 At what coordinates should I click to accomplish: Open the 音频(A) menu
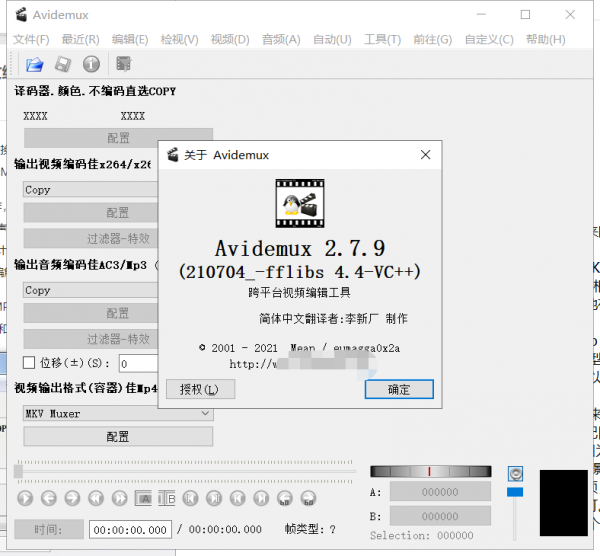click(281, 39)
